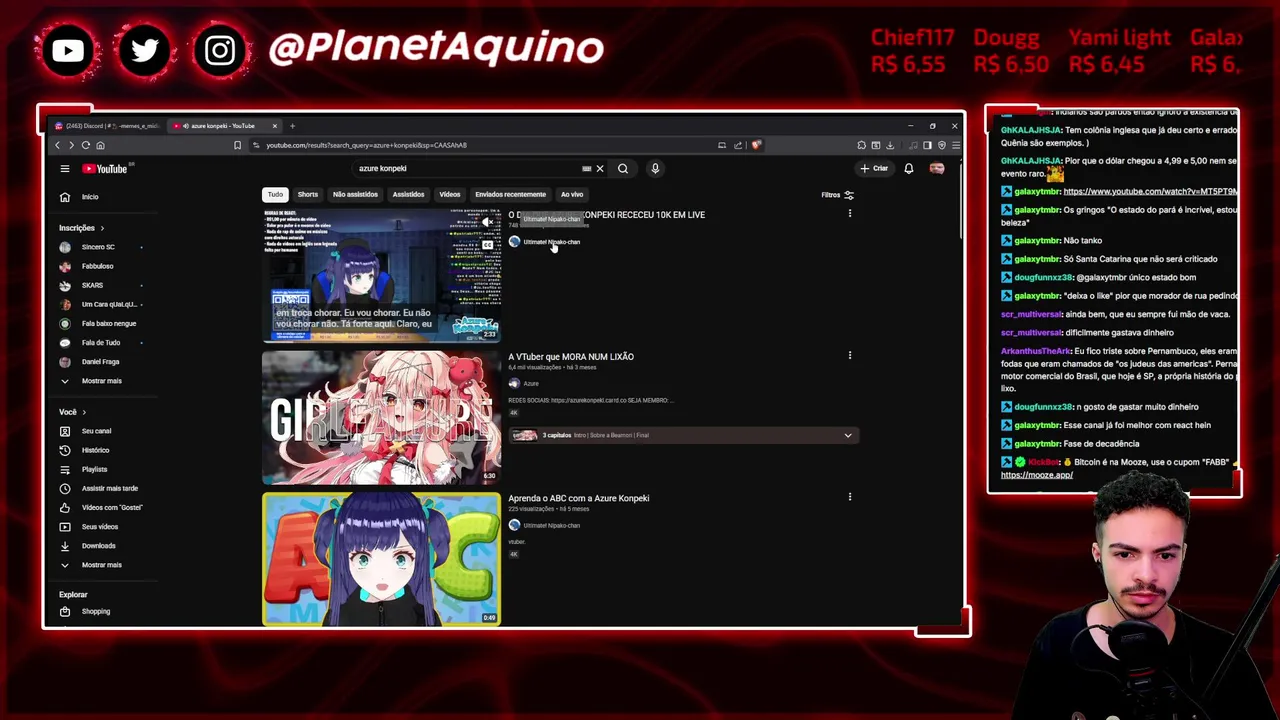The width and height of the screenshot is (1280, 720).
Task: Play the ABC Azure Konpeki thumbnail
Action: pyautogui.click(x=381, y=558)
